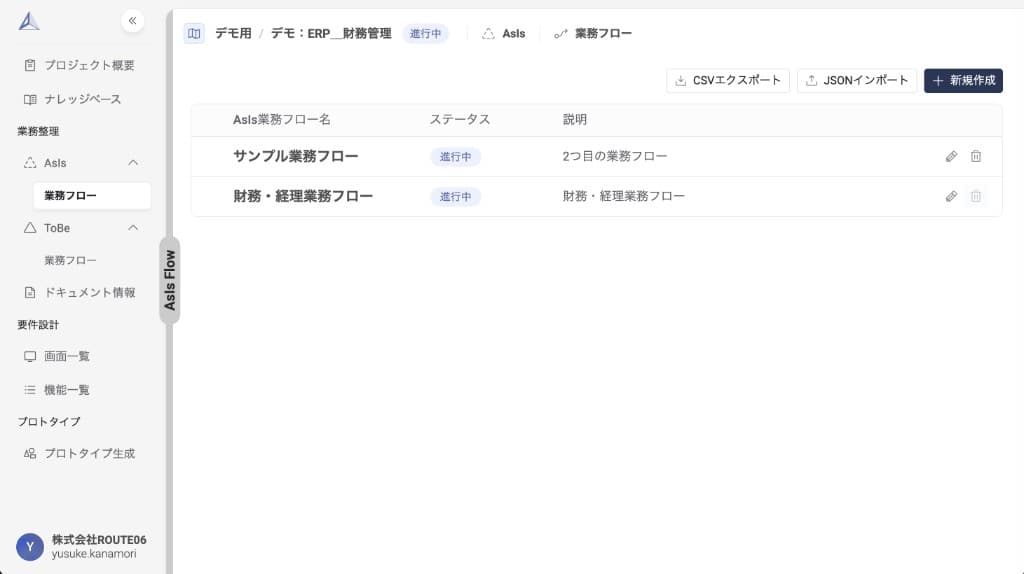1024x574 pixels.
Task: Open サンプル業務フロー row
Action: 296,156
